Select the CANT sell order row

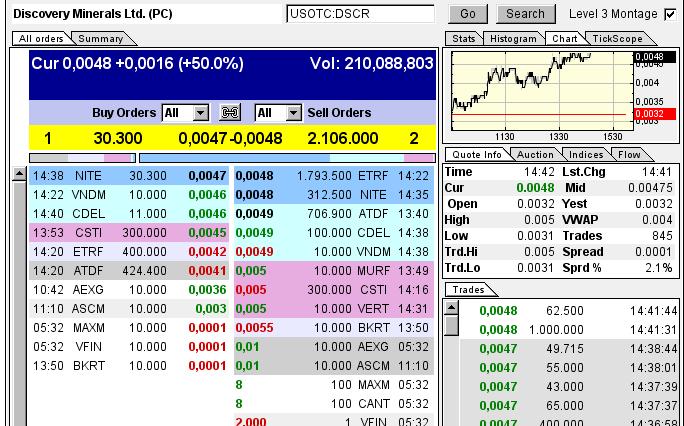[334, 404]
